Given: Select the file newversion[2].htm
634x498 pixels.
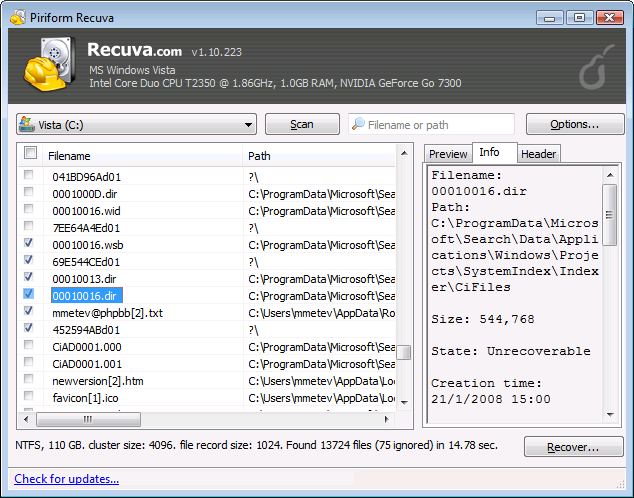Looking at the screenshot, I should [x=98, y=381].
